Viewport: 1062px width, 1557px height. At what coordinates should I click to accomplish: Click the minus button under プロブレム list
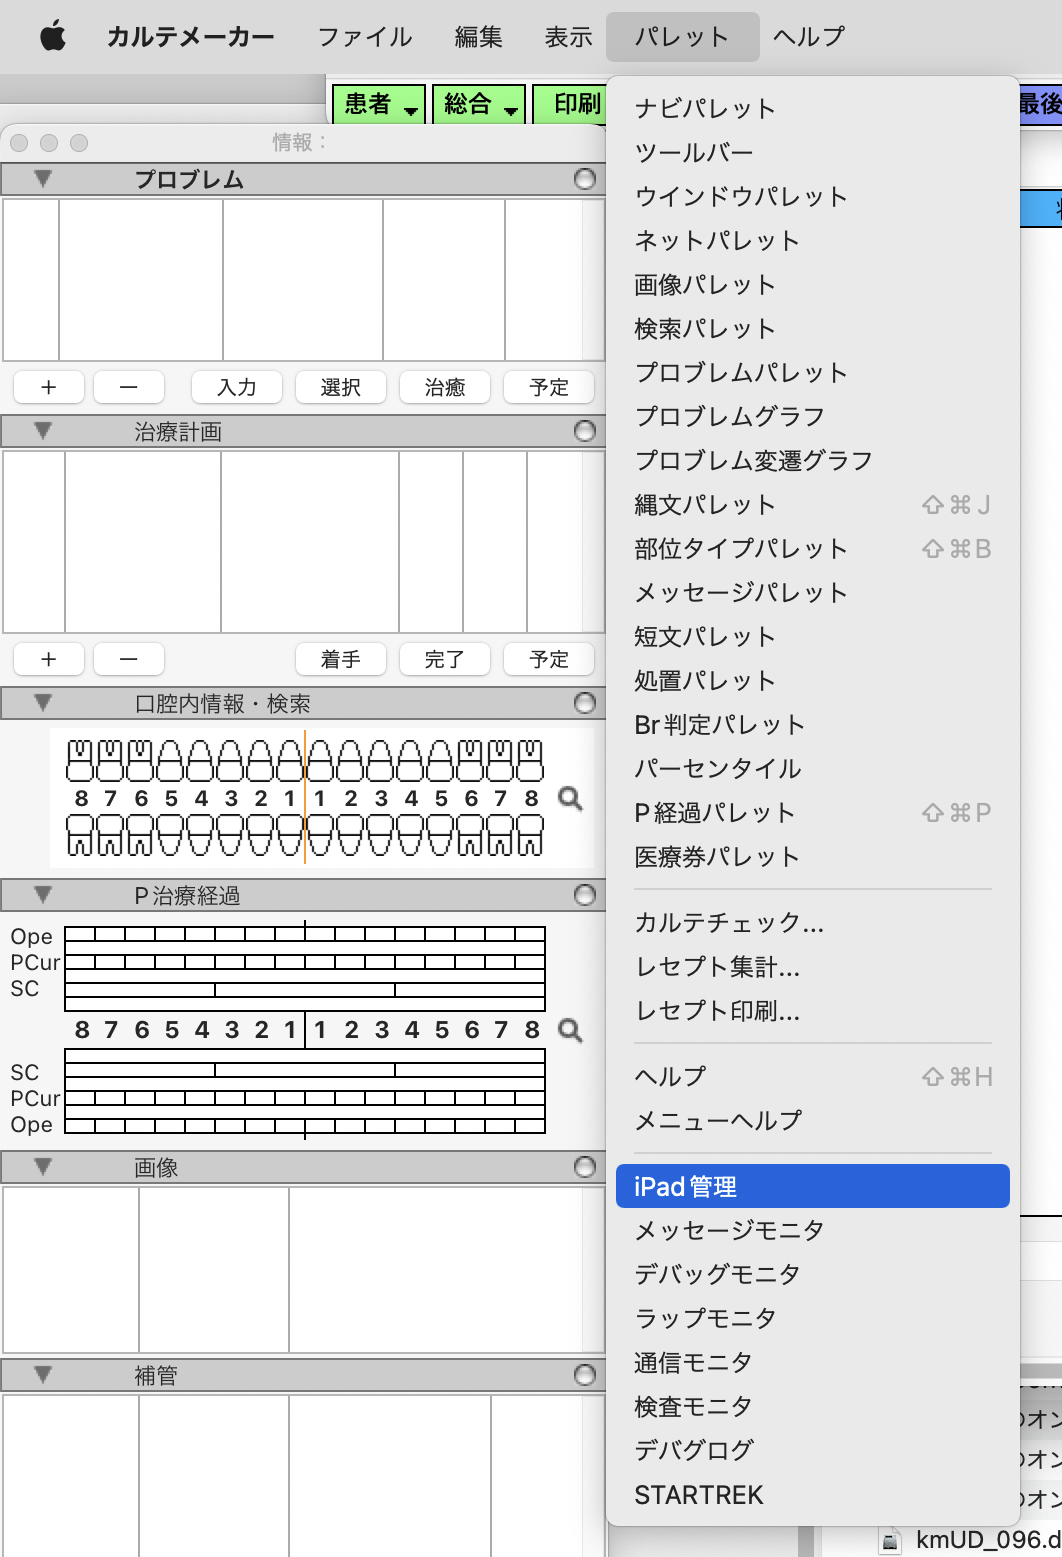tap(128, 387)
